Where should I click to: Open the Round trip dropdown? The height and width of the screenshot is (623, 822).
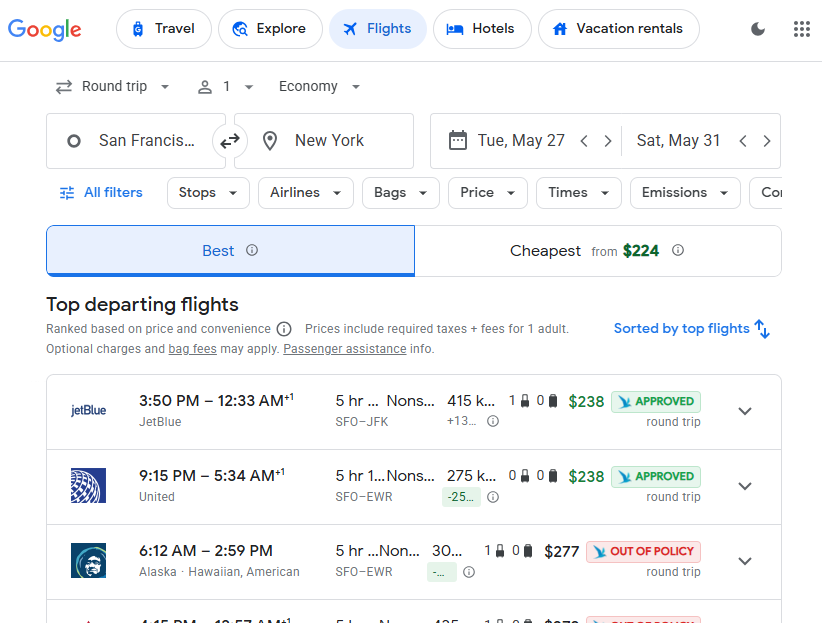point(113,87)
